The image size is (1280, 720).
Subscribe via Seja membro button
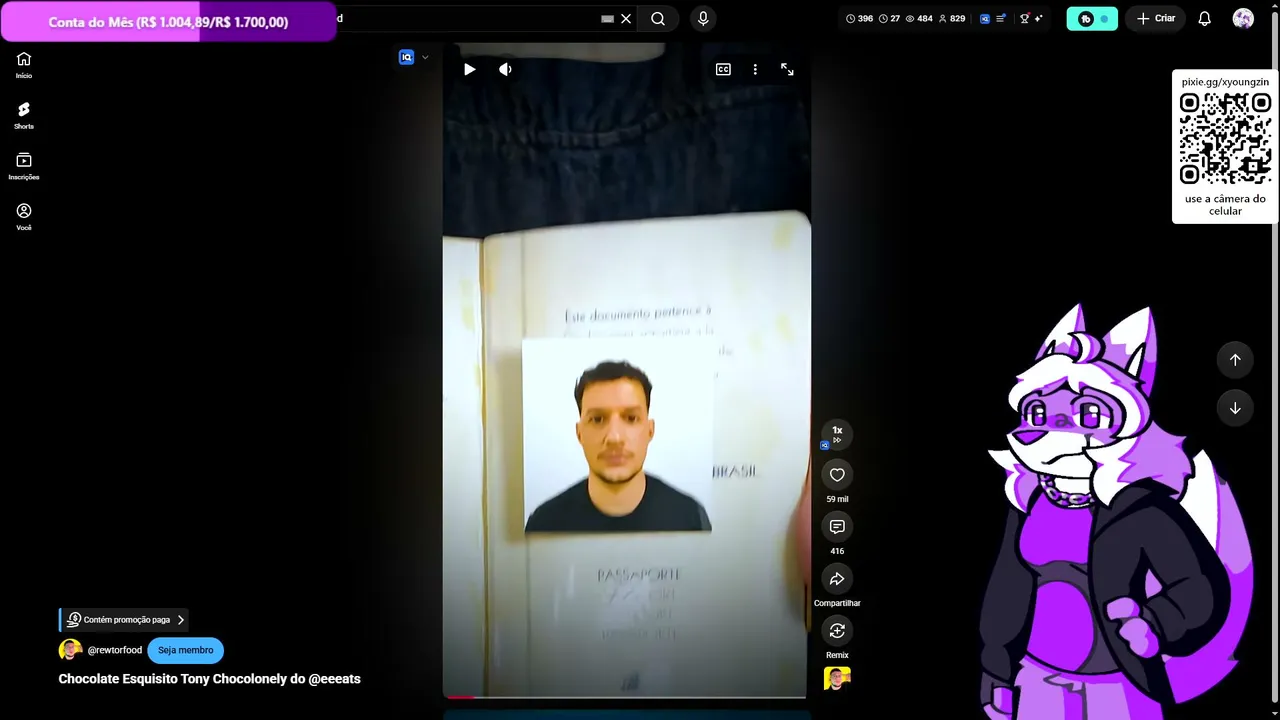pyautogui.click(x=185, y=650)
